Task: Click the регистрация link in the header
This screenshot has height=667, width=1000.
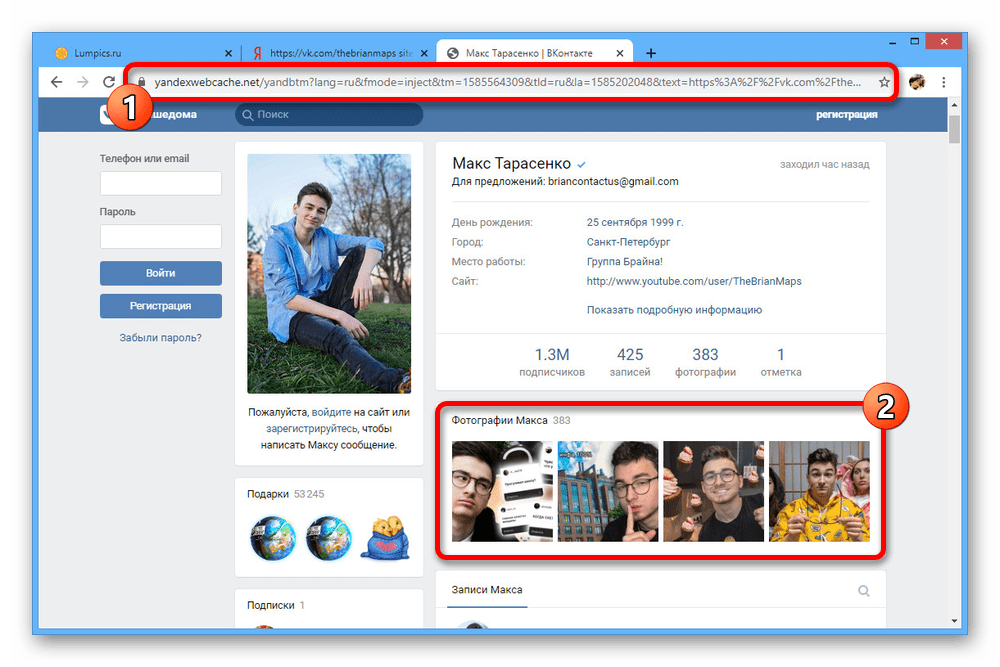Action: (846, 115)
